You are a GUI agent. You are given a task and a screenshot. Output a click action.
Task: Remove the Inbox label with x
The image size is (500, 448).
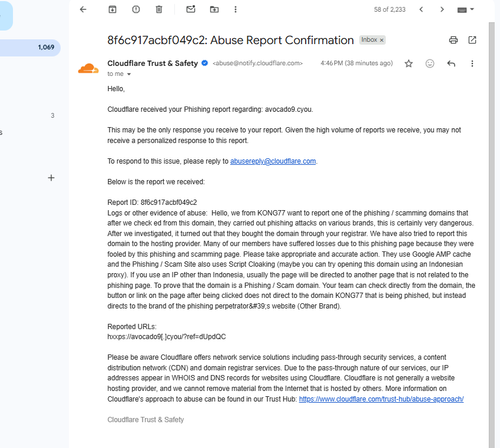pyautogui.click(x=382, y=40)
